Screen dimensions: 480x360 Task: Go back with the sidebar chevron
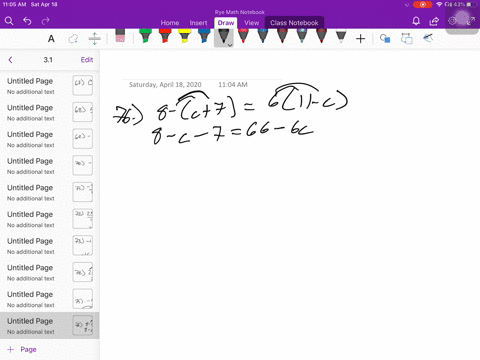10,60
